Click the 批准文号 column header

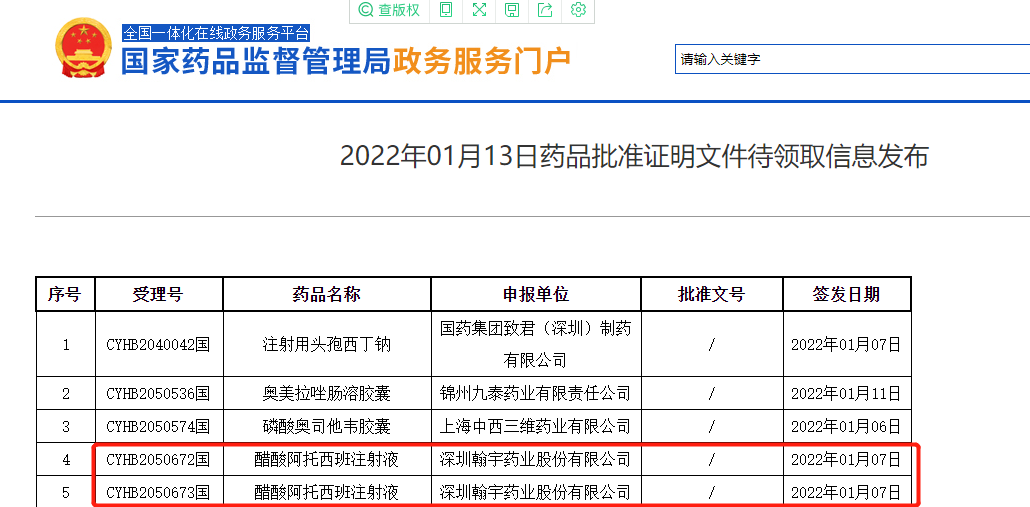click(x=711, y=294)
